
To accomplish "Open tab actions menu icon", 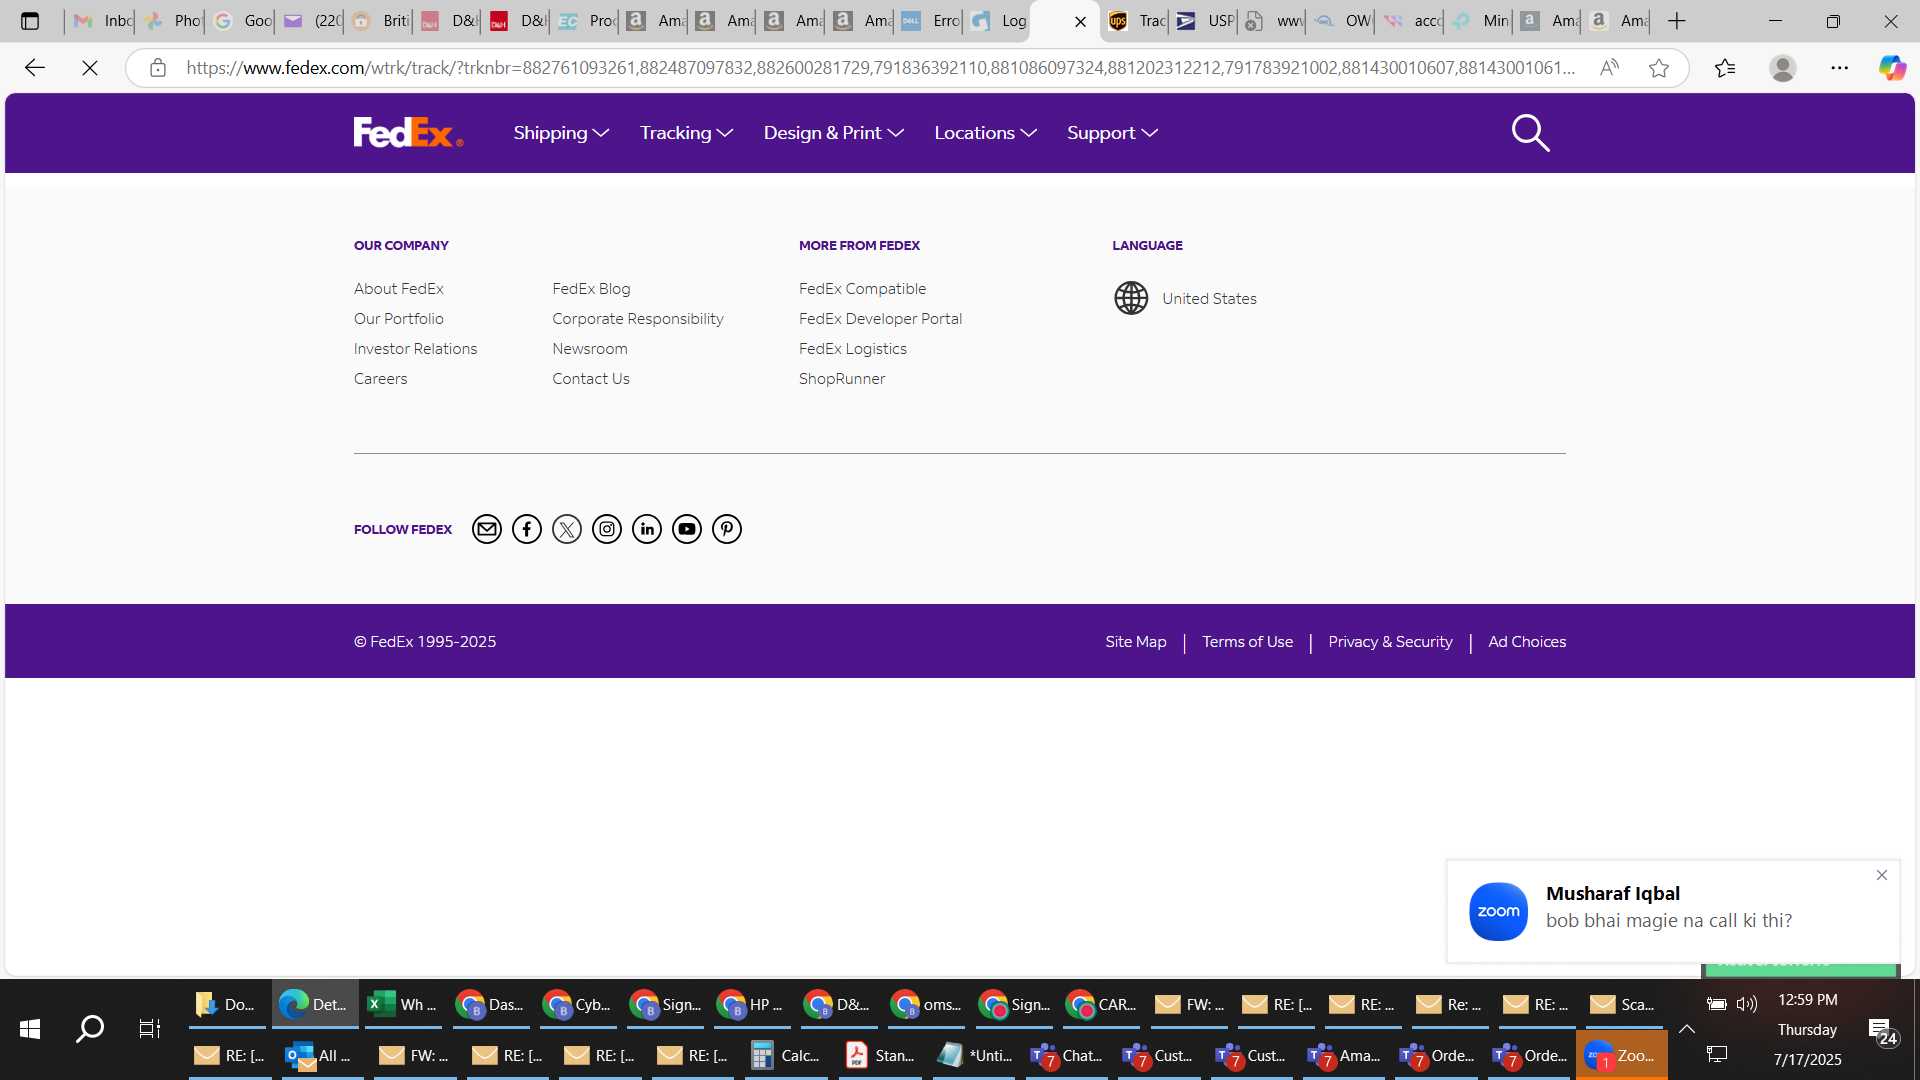I will [30, 21].
